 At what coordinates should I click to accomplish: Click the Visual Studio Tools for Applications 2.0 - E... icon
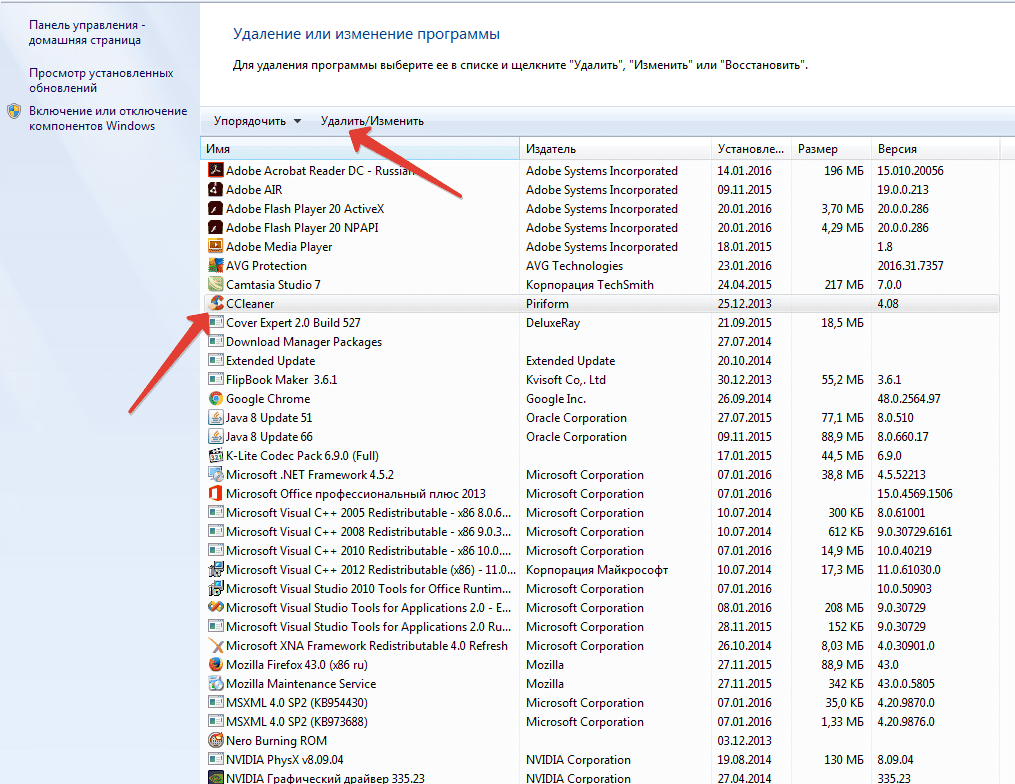pos(216,607)
